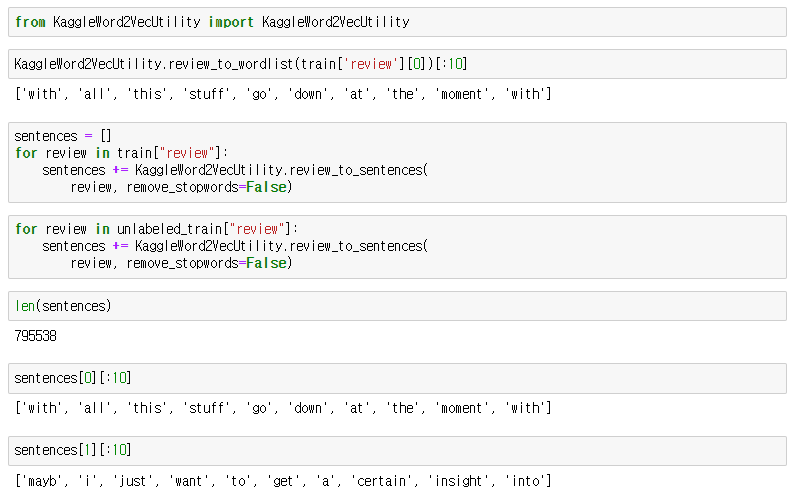Click the wordlist output below the review_to_wordlist cell

[283, 94]
